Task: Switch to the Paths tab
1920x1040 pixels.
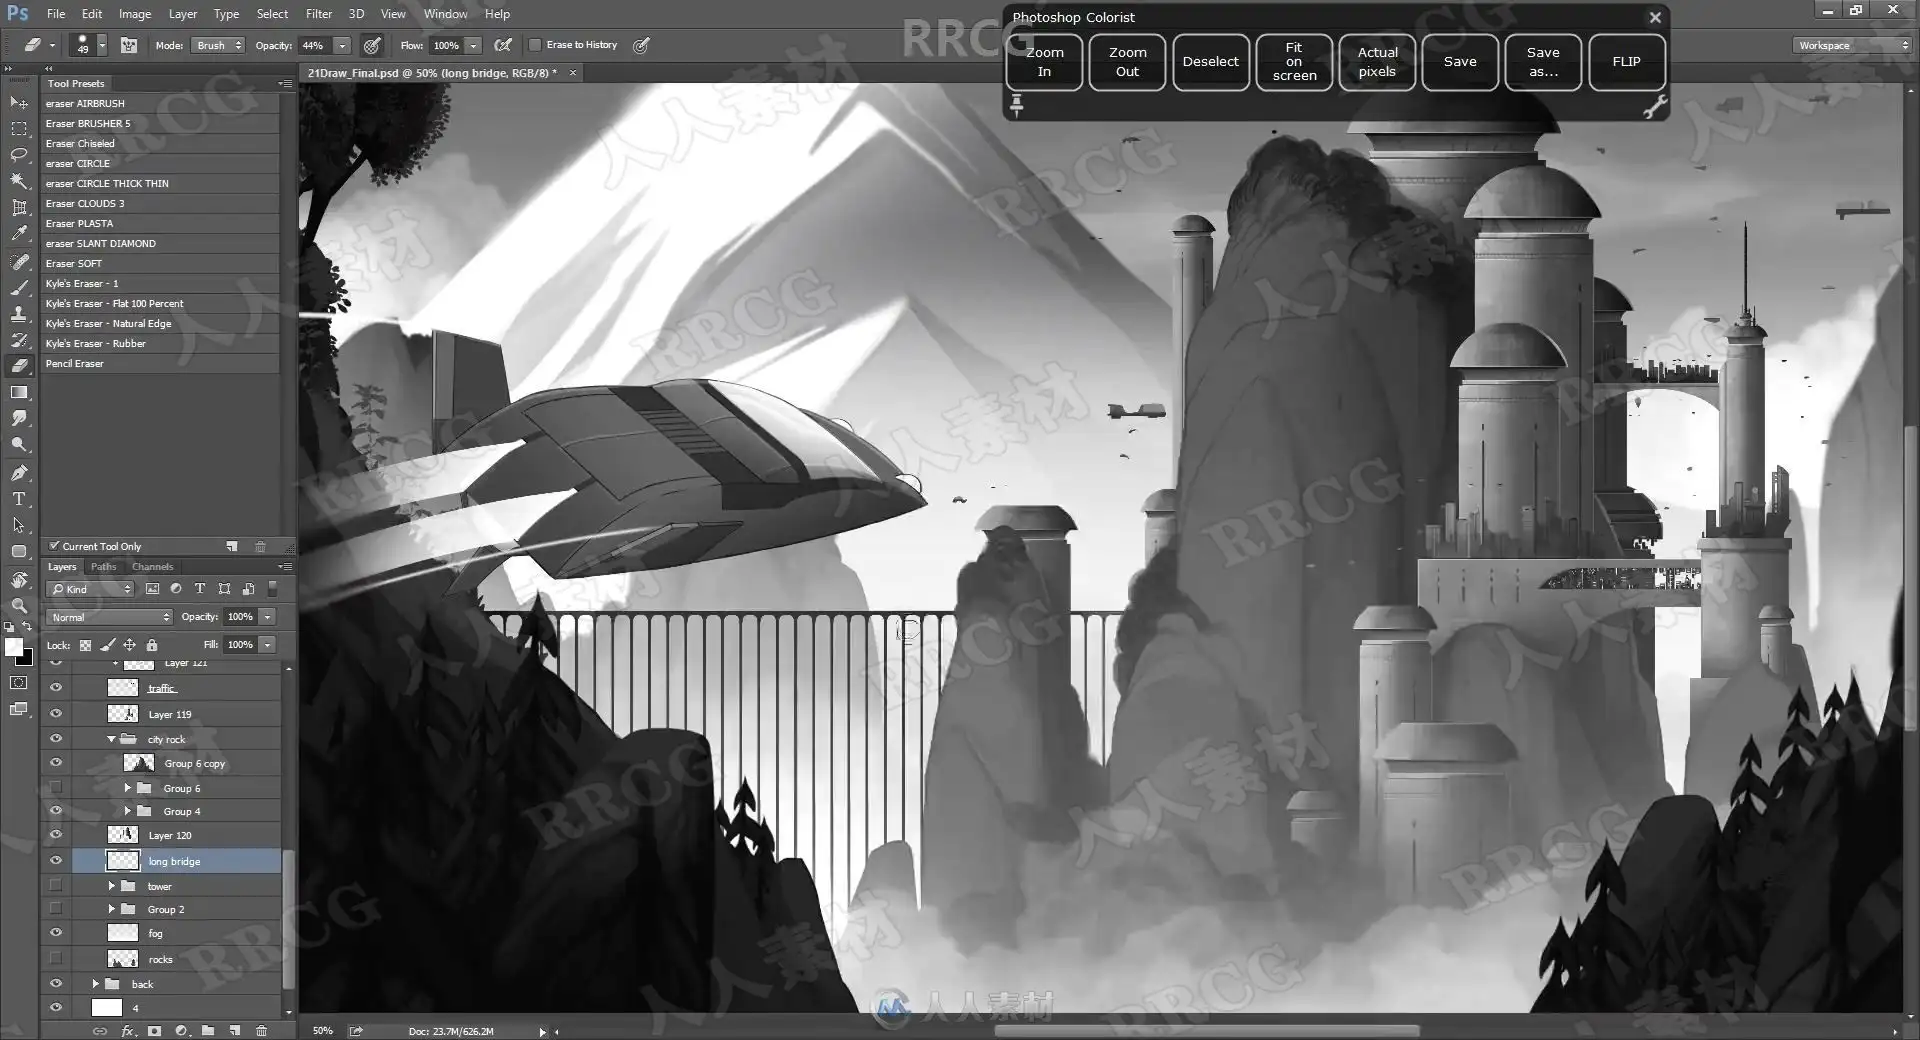Action: pyautogui.click(x=103, y=567)
